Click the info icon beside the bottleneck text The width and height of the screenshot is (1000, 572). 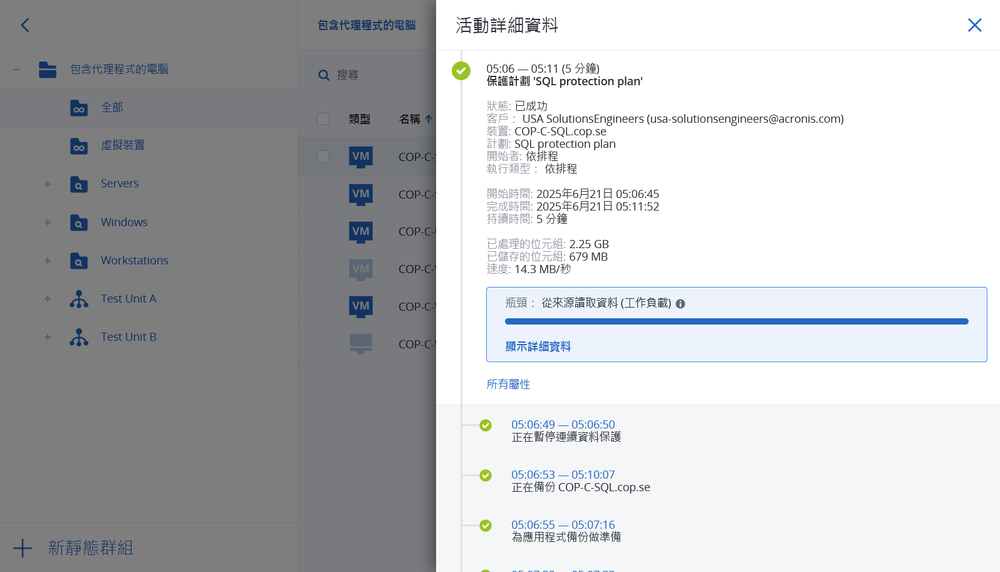(x=680, y=303)
